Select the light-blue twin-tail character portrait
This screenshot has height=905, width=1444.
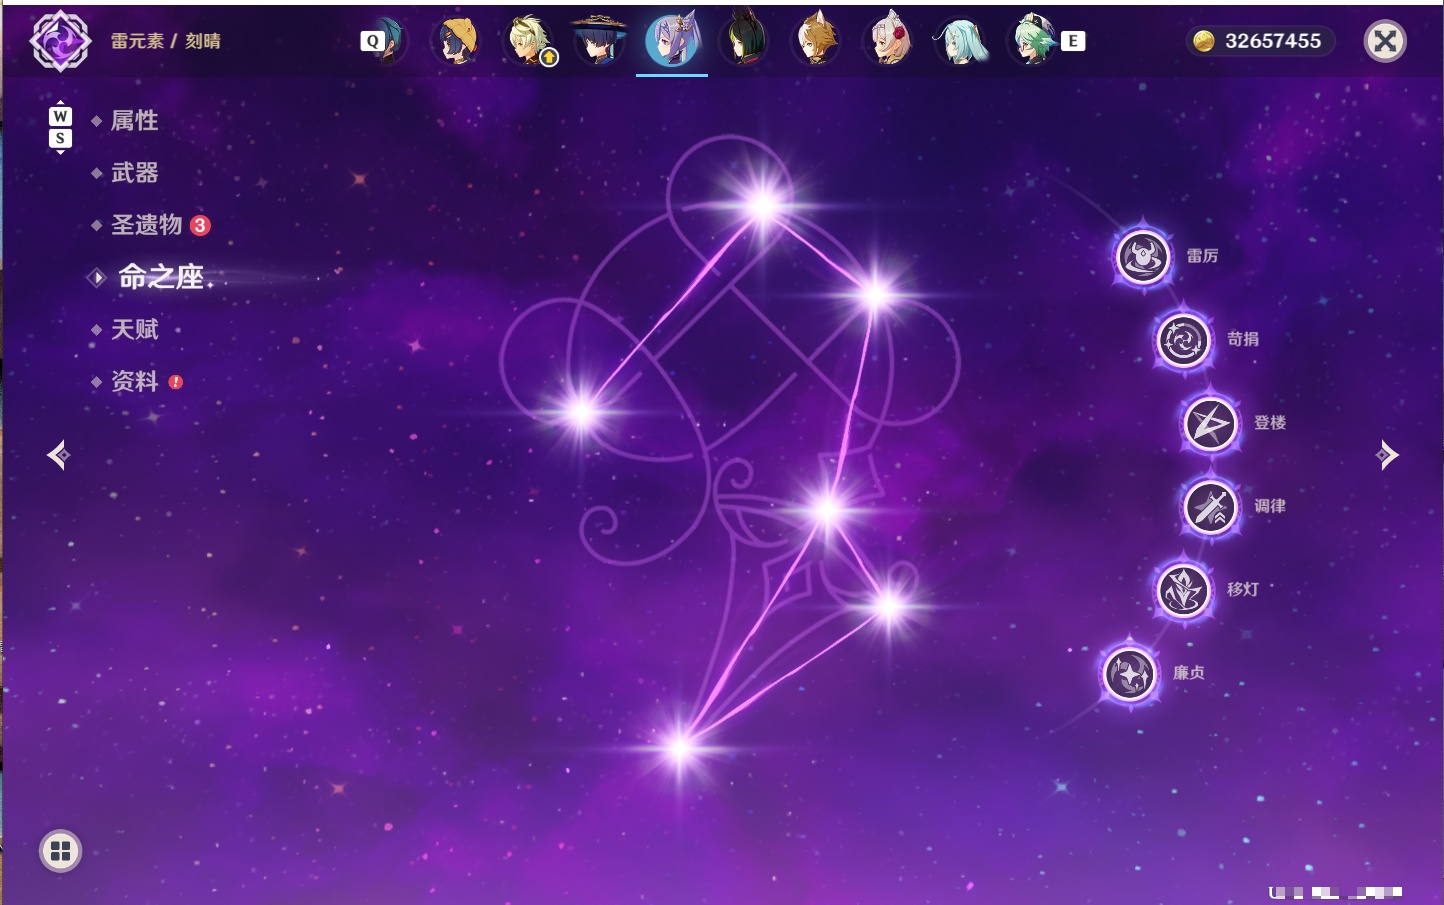(960, 41)
